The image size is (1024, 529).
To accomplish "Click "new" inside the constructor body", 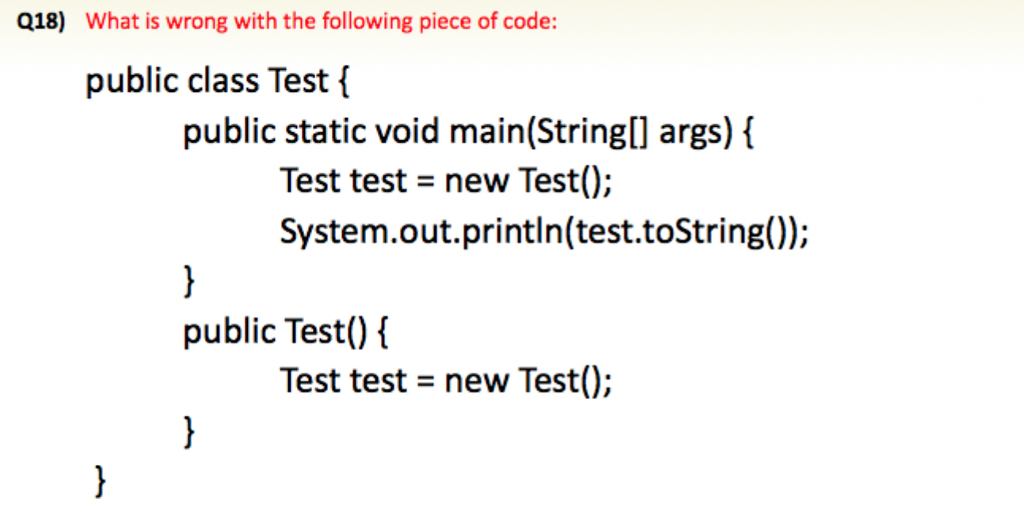I will [x=477, y=381].
